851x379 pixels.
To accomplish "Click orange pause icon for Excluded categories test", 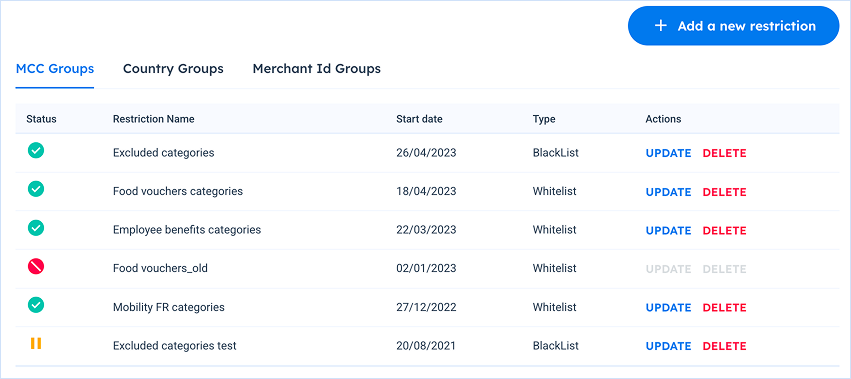I will tap(36, 343).
